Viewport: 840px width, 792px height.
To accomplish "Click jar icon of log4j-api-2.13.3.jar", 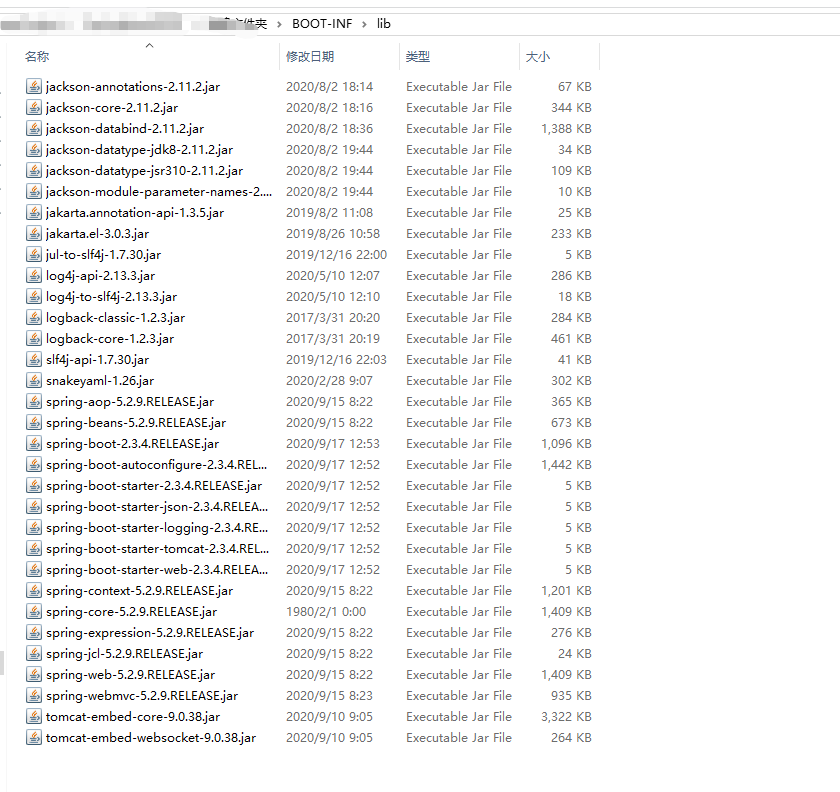I will click(34, 275).
